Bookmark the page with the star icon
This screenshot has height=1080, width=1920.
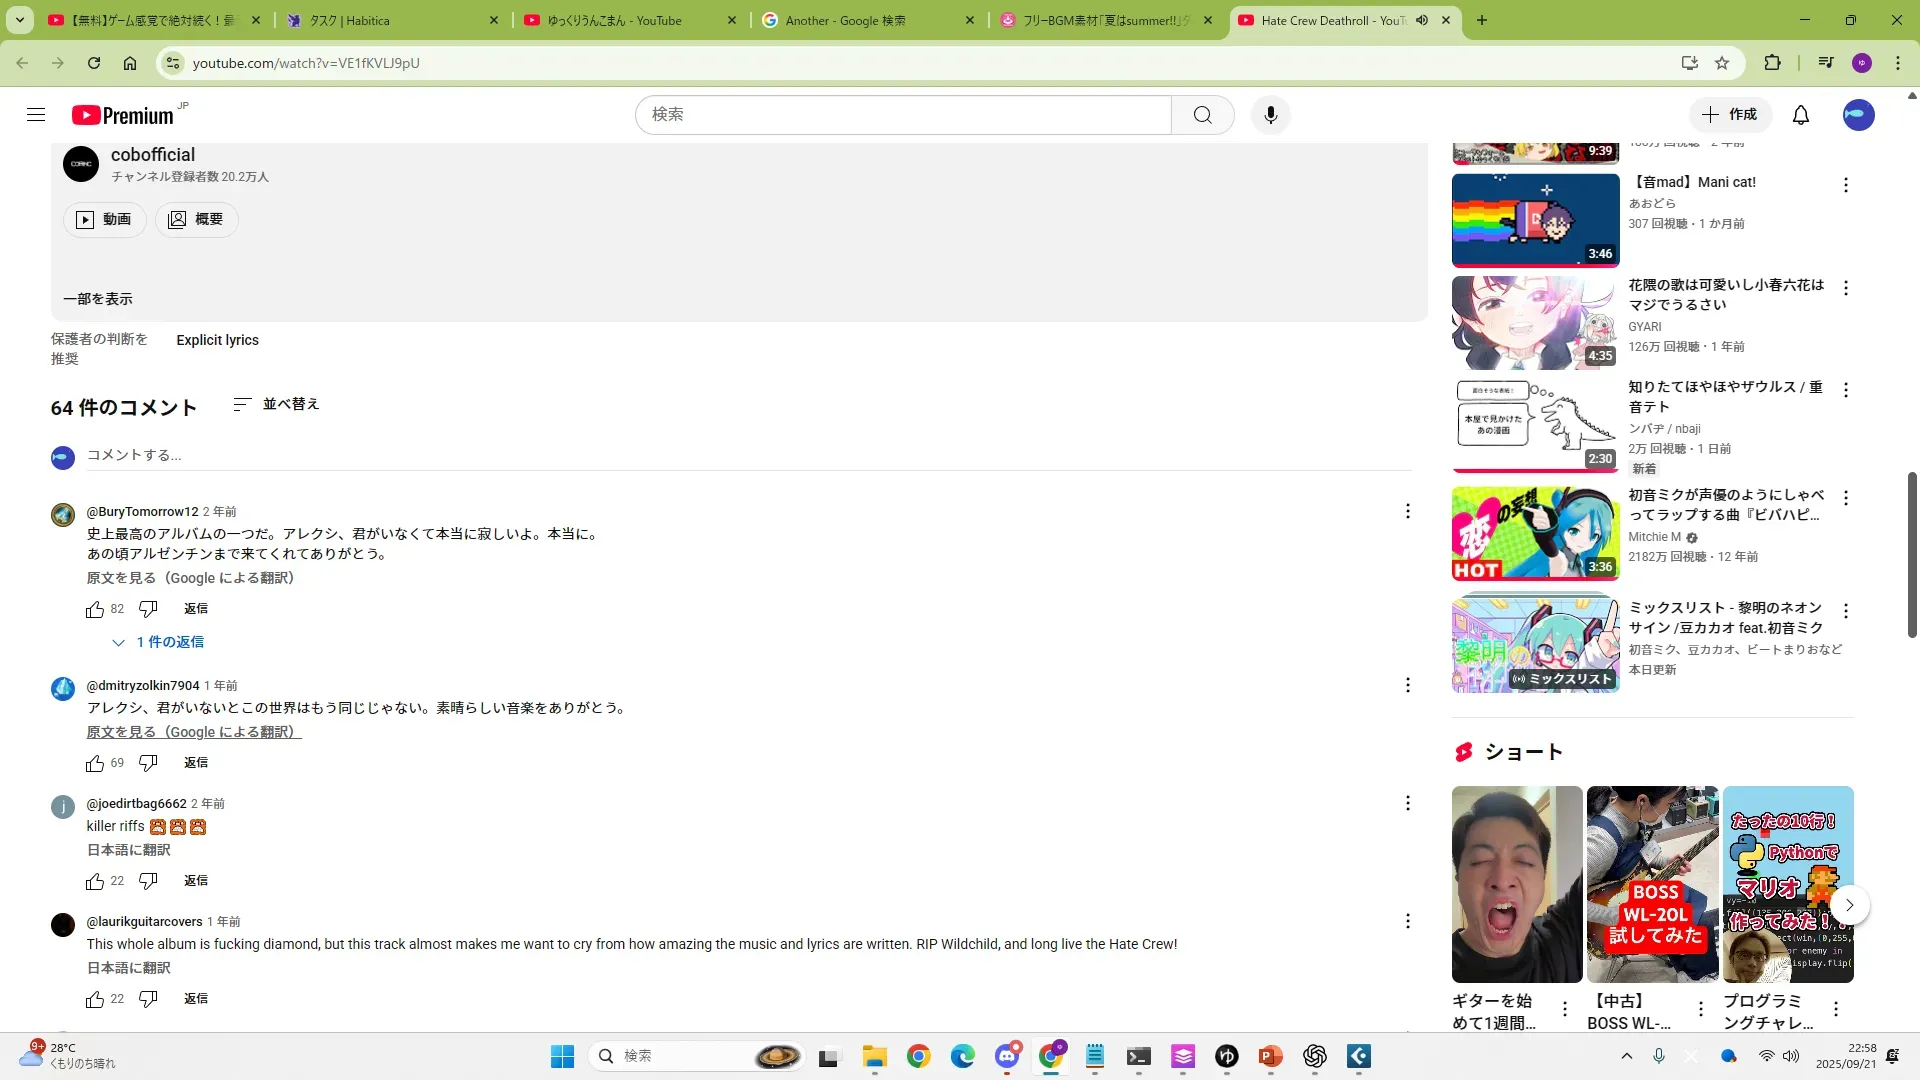click(1721, 63)
